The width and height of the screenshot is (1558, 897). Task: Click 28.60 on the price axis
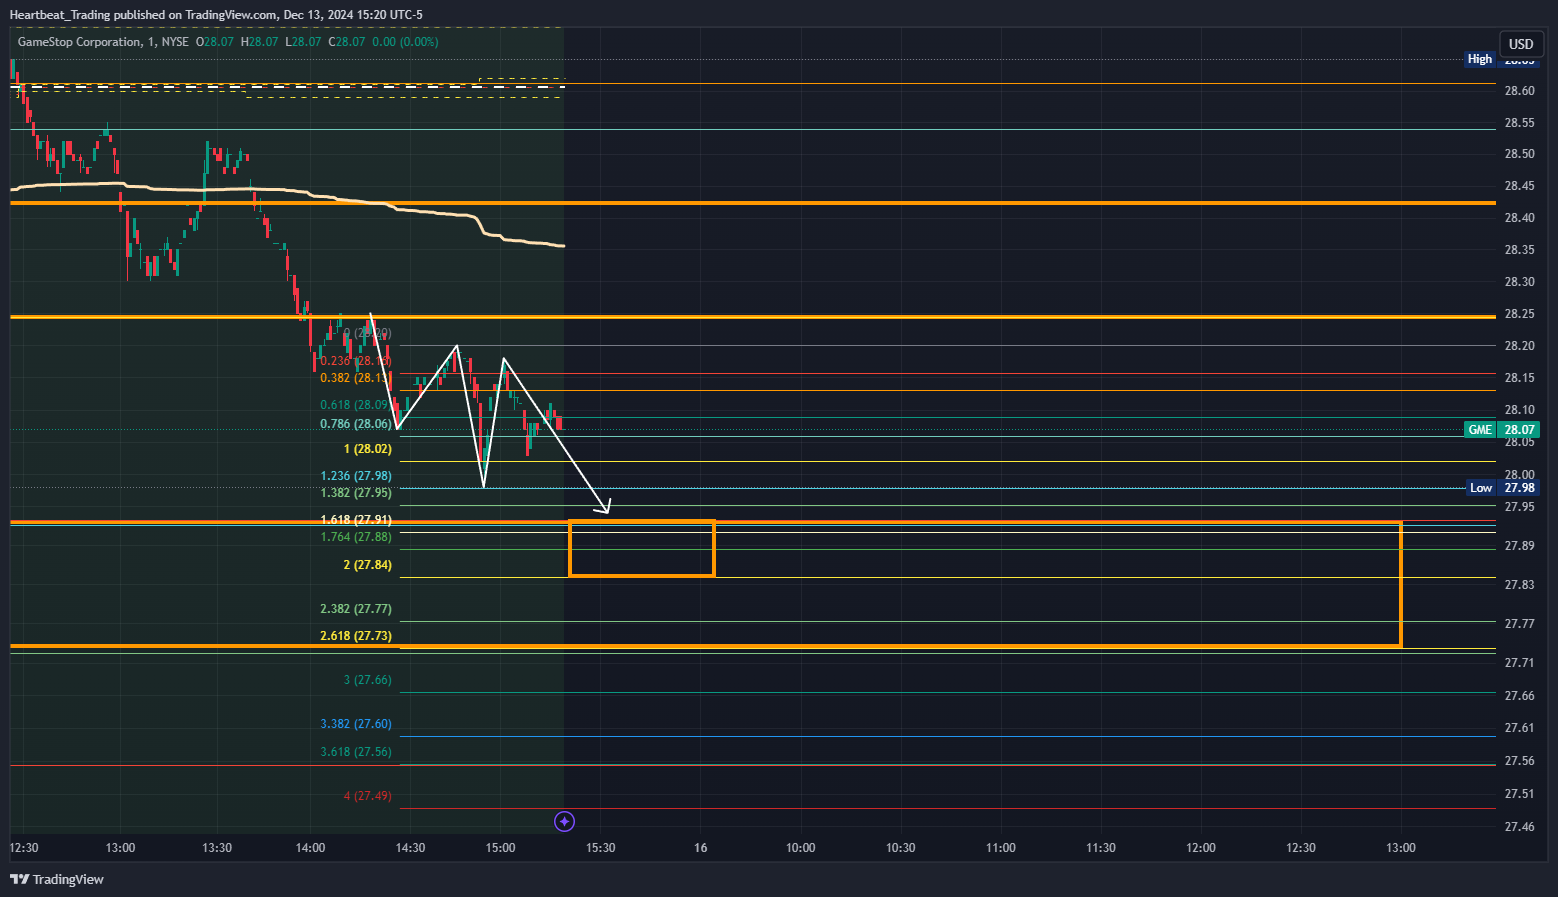click(1520, 91)
